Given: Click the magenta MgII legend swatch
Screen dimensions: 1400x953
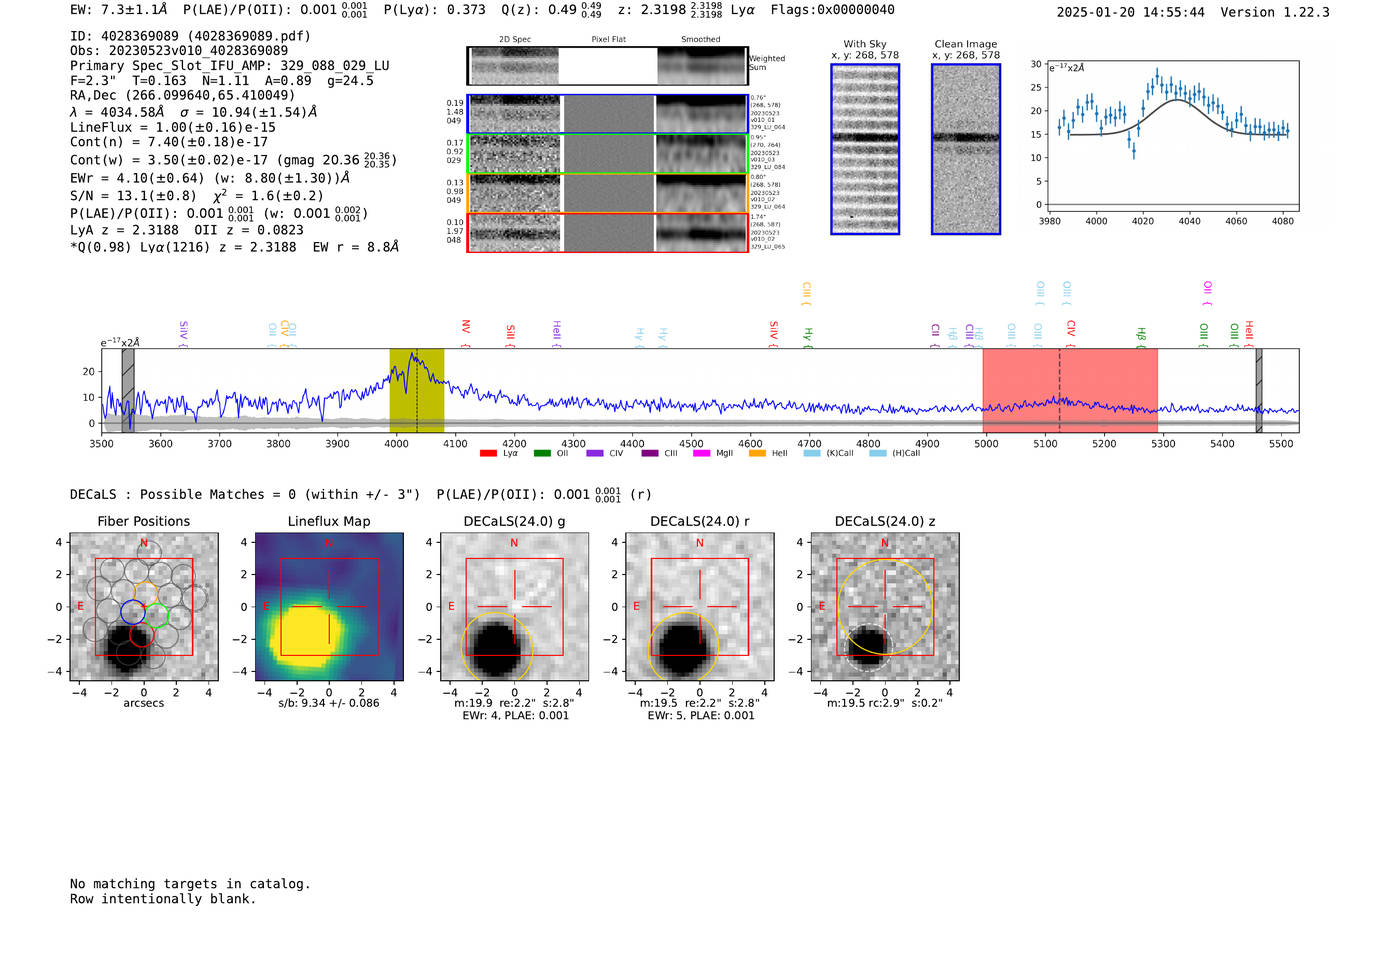Looking at the screenshot, I should 701,453.
